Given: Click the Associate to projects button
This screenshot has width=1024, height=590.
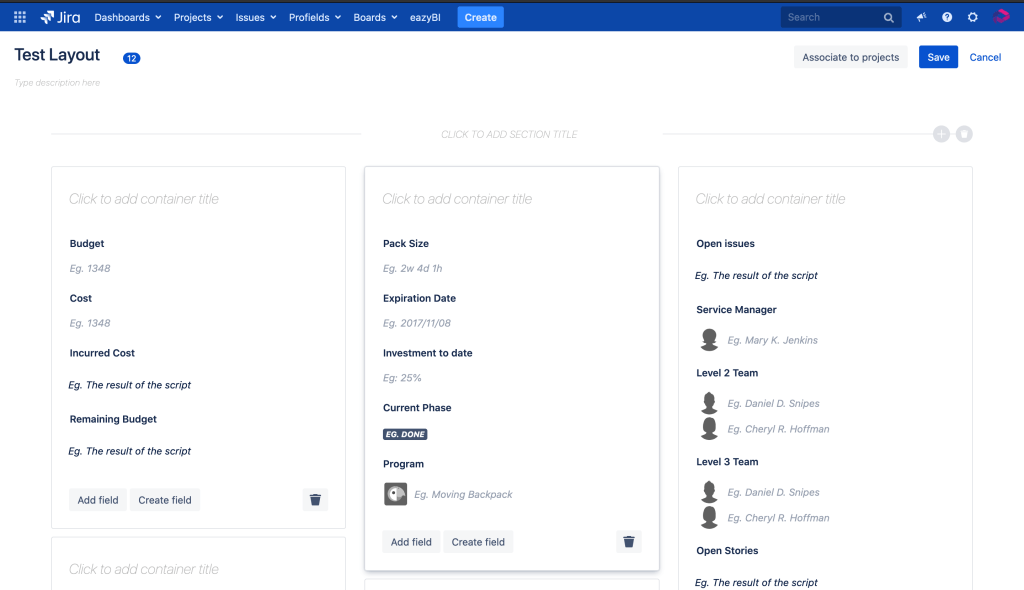Looking at the screenshot, I should click(850, 57).
